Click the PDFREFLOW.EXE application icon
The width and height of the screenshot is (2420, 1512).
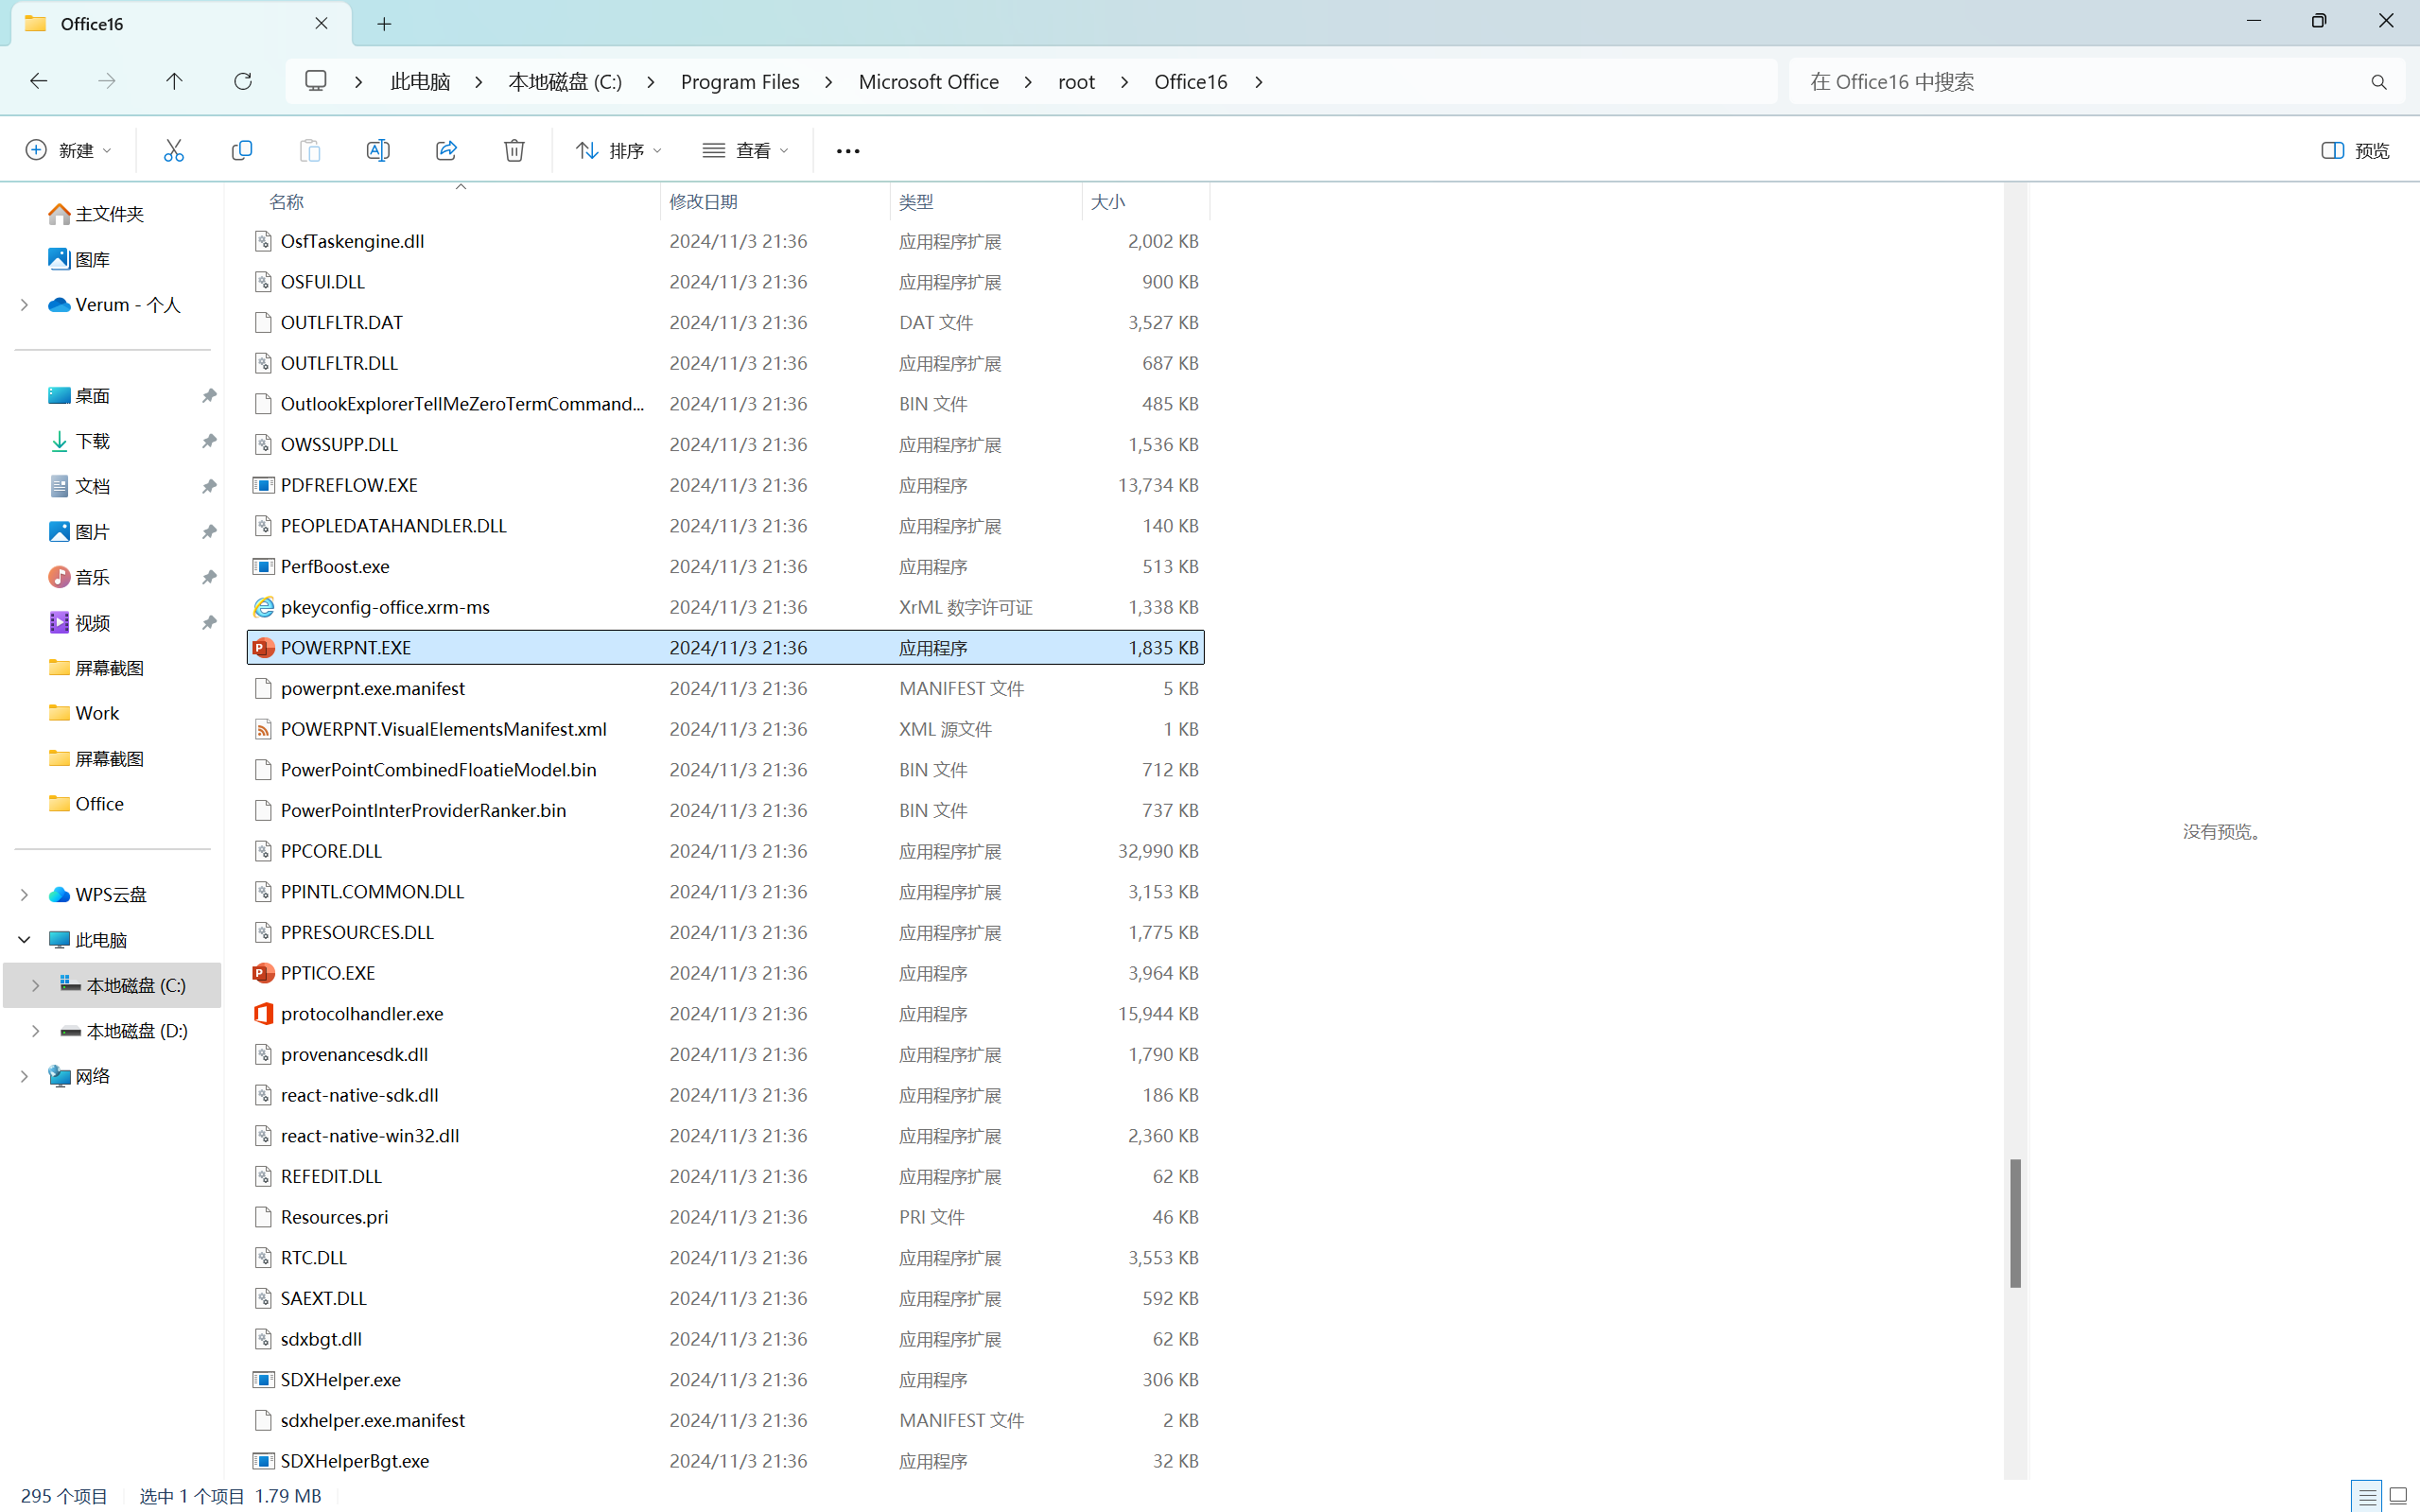click(263, 485)
